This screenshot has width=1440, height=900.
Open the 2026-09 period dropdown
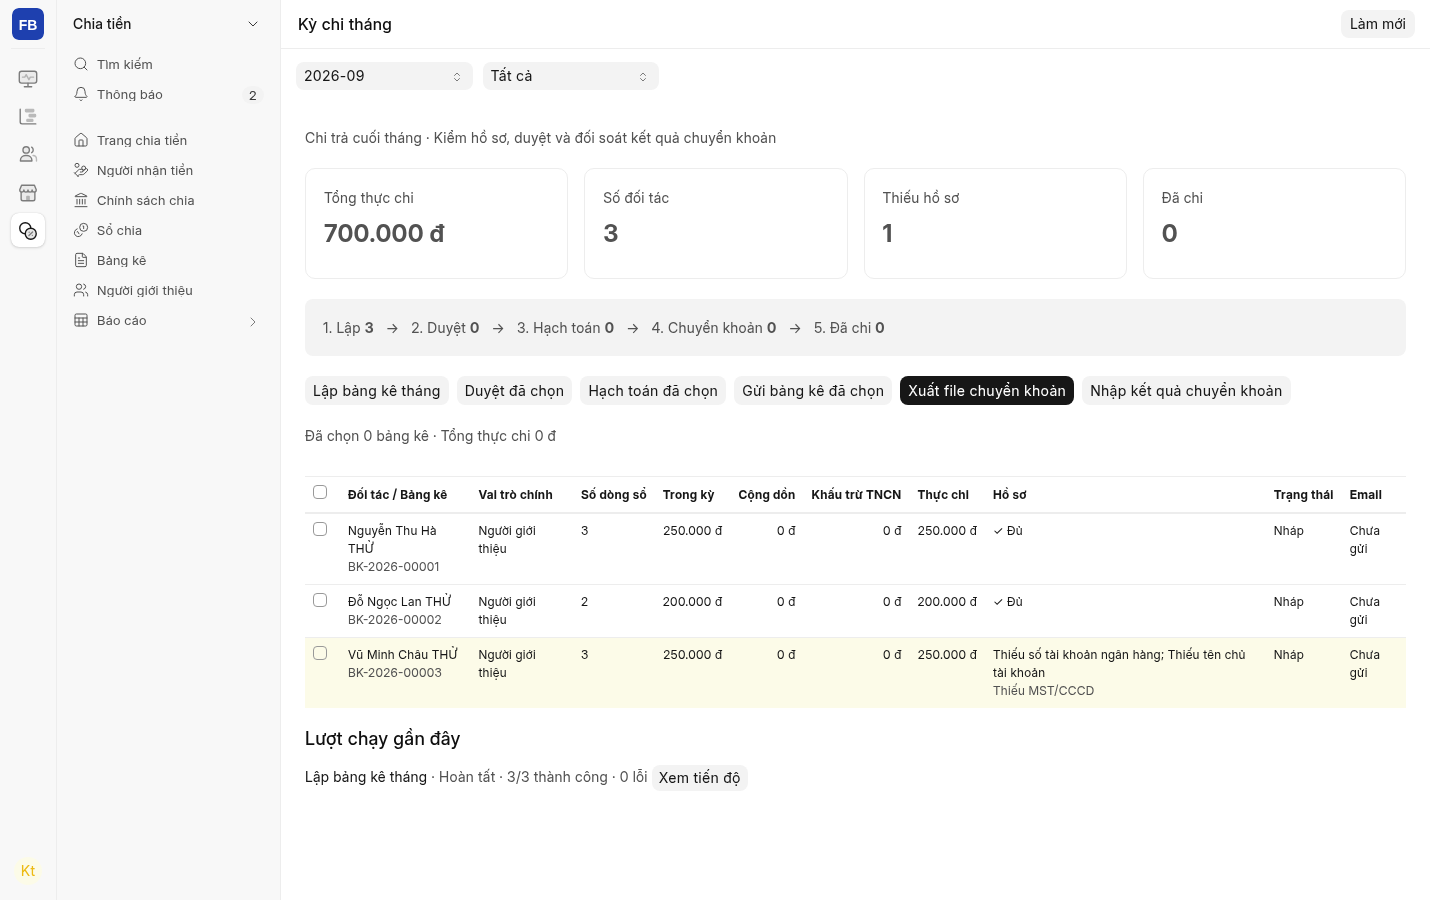coord(384,76)
